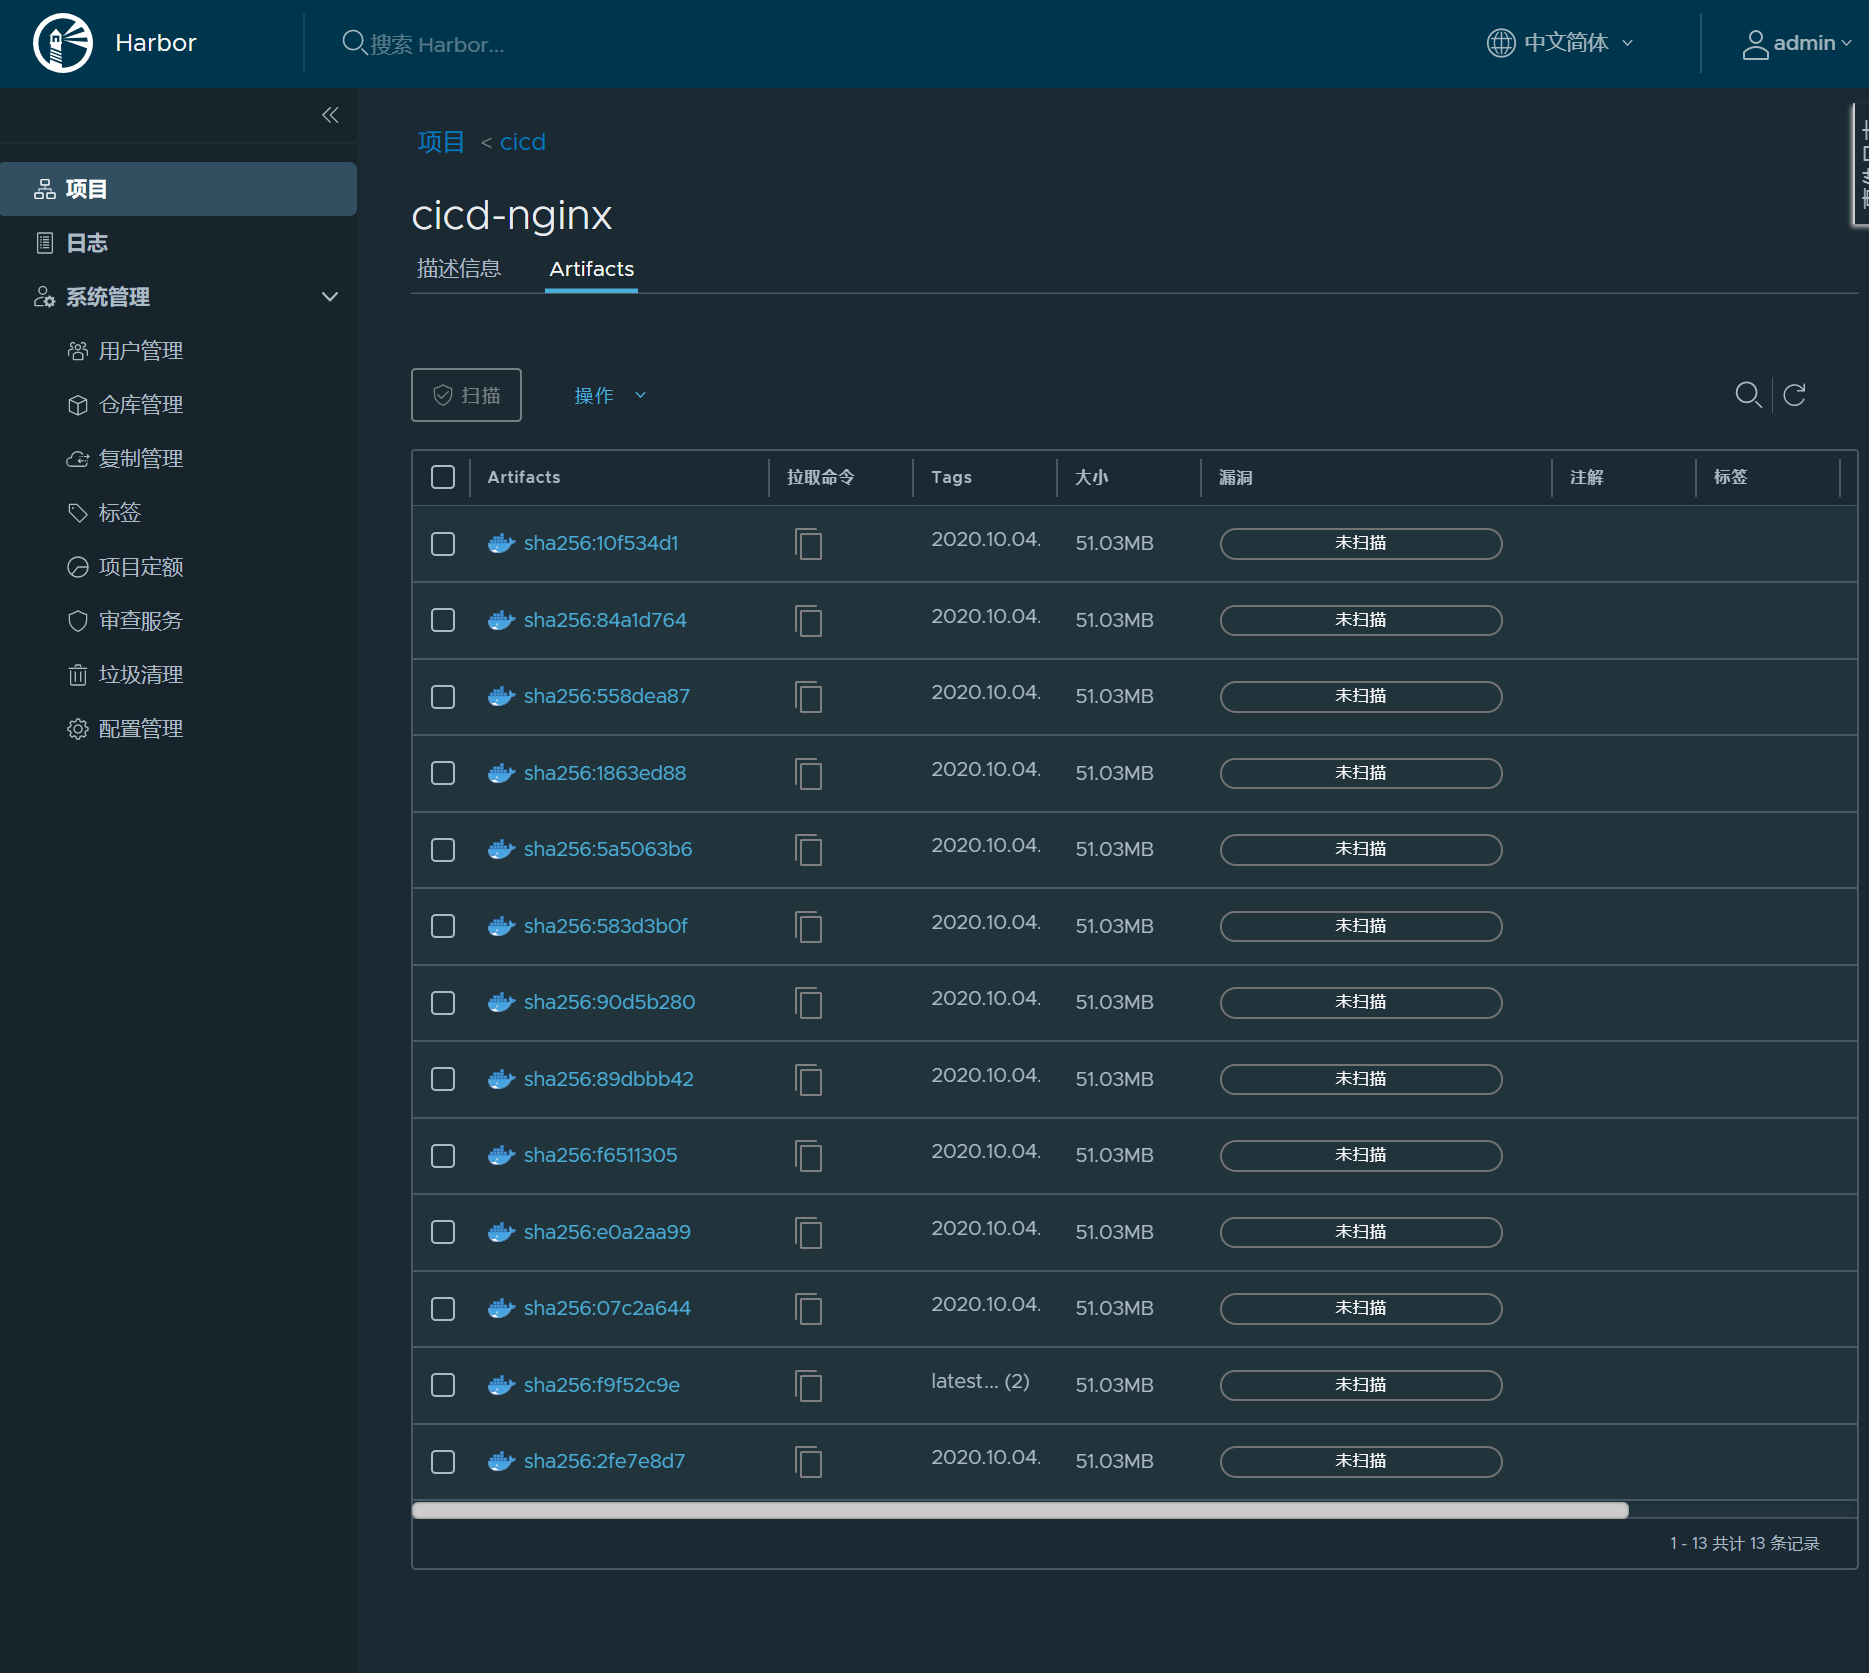1869x1673 pixels.
Task: Switch to the Artifacts tab
Action: pos(591,269)
